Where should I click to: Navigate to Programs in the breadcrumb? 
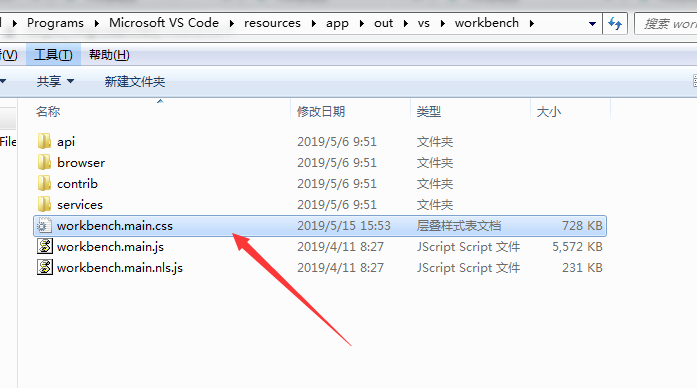[x=55, y=23]
